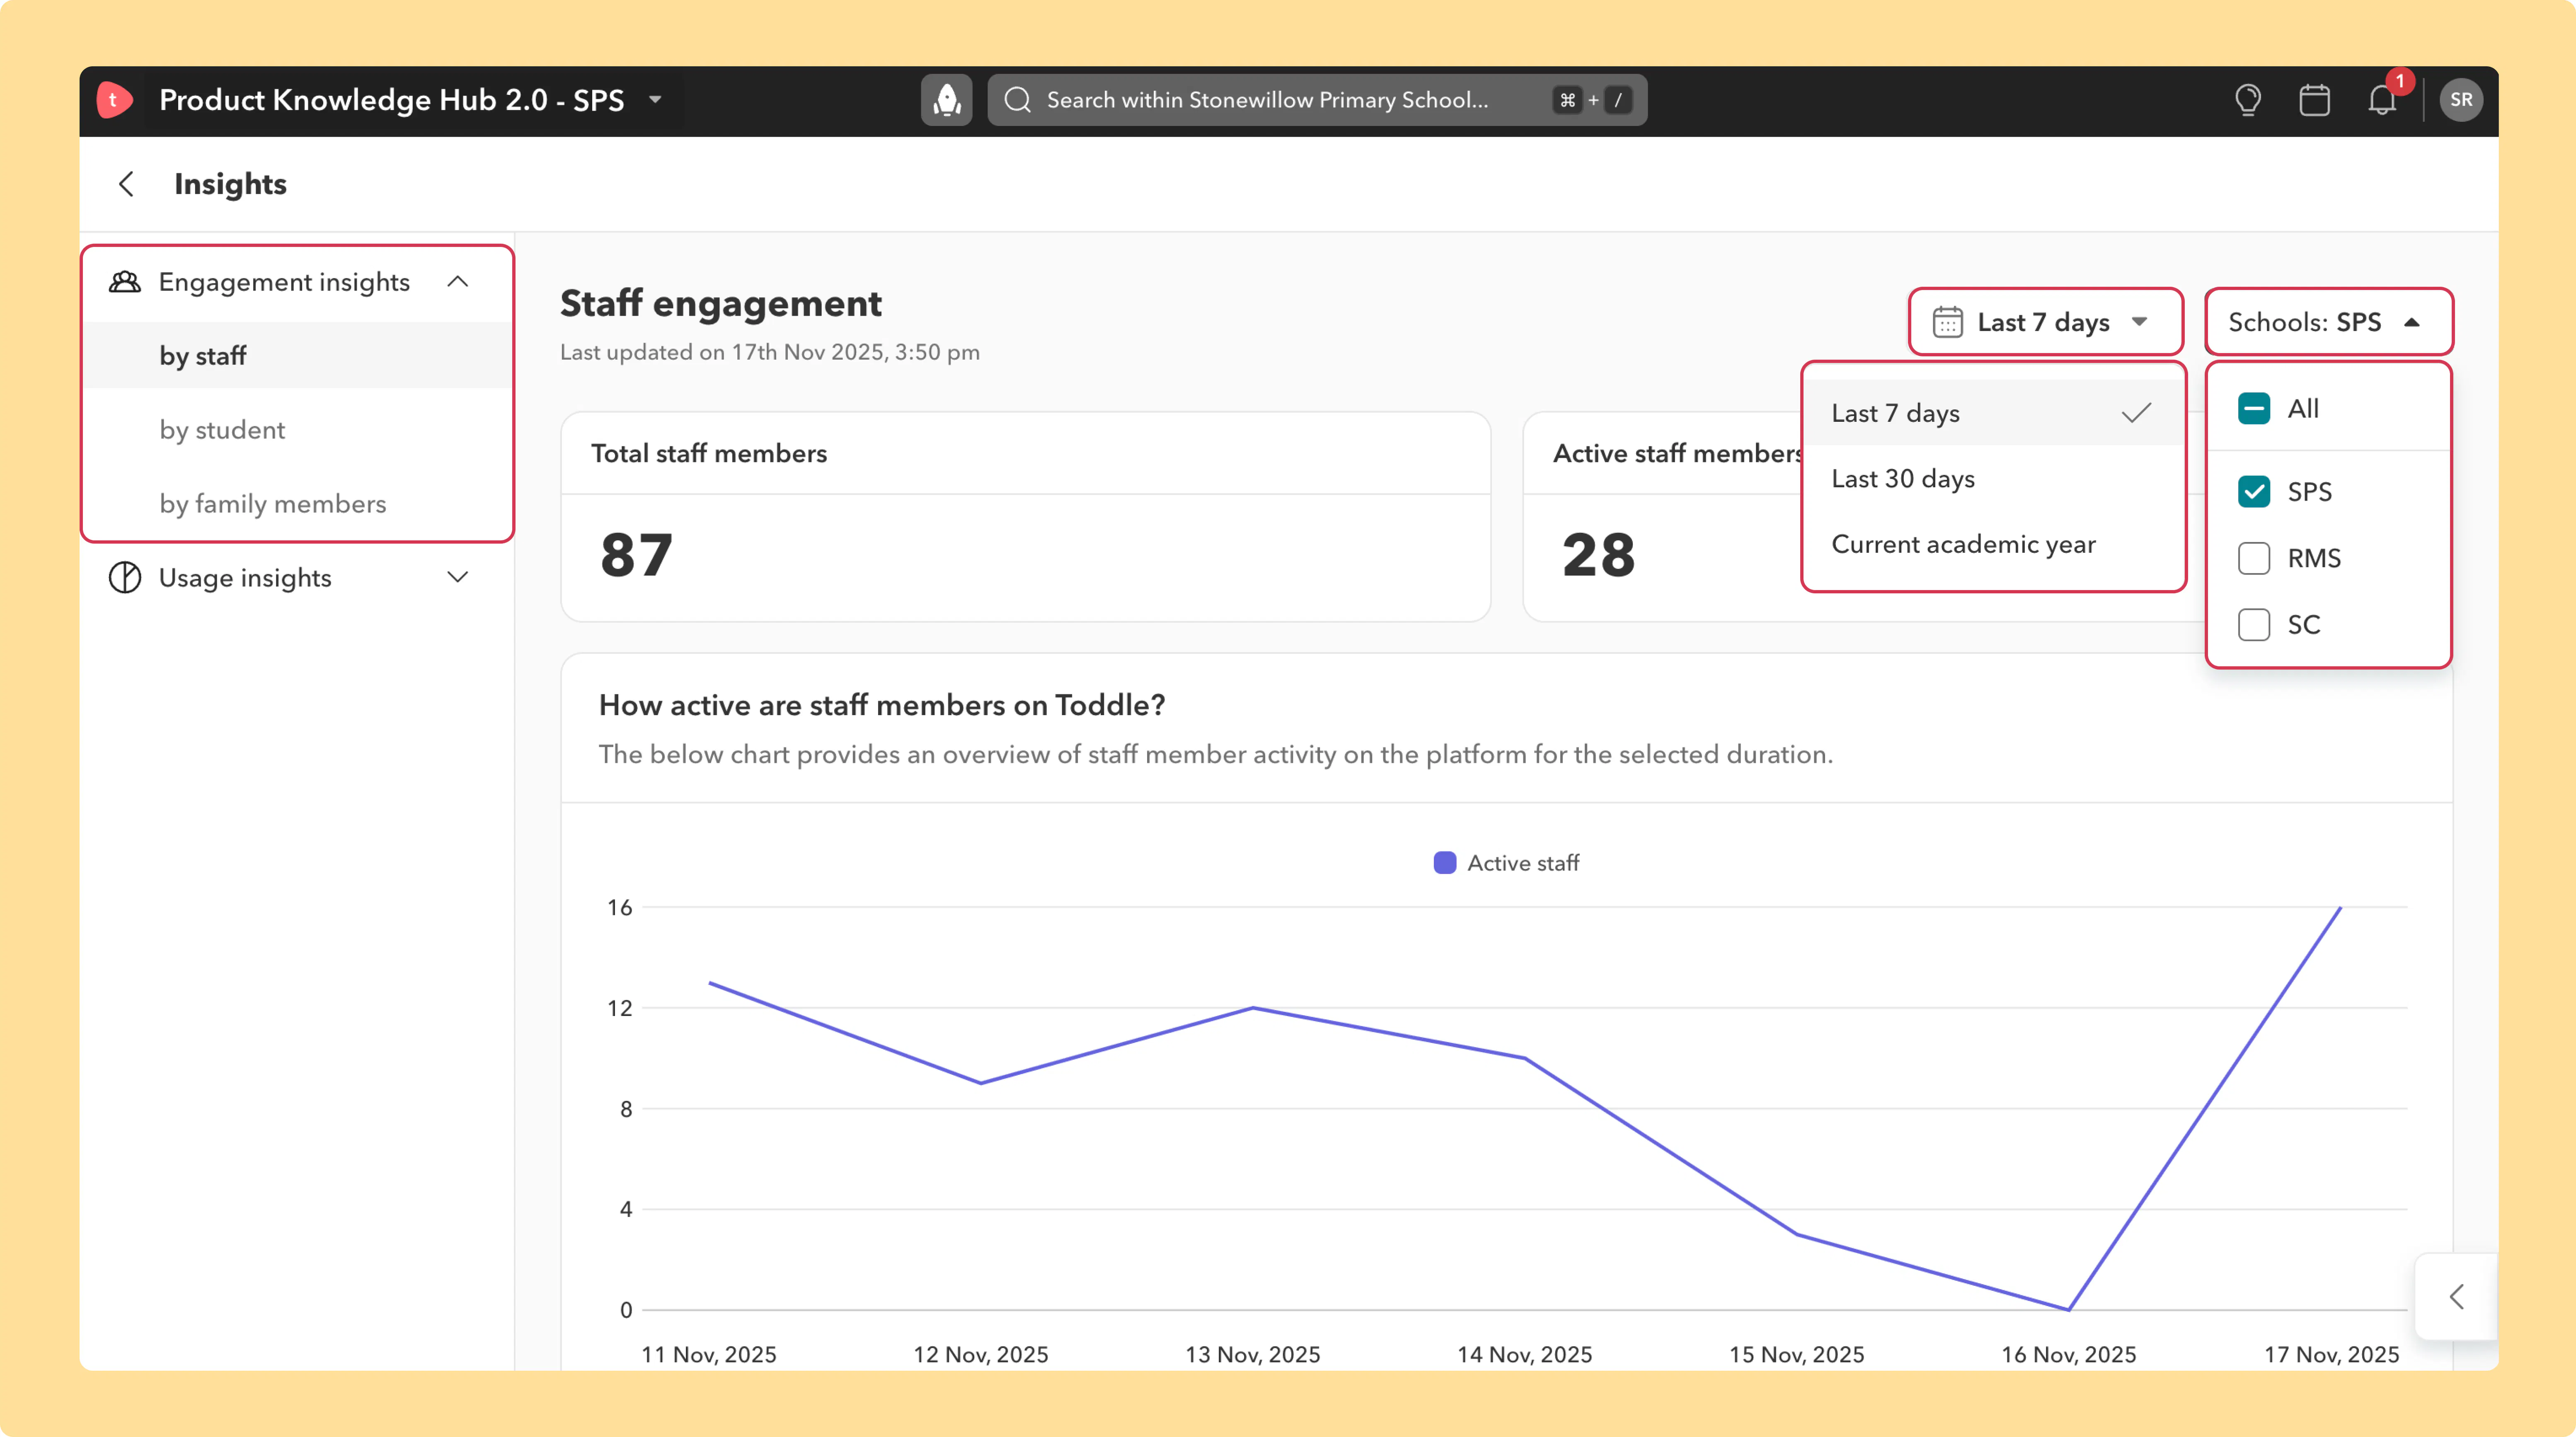Click the Active staff members value 28
2576x1437 pixels.
1598,555
